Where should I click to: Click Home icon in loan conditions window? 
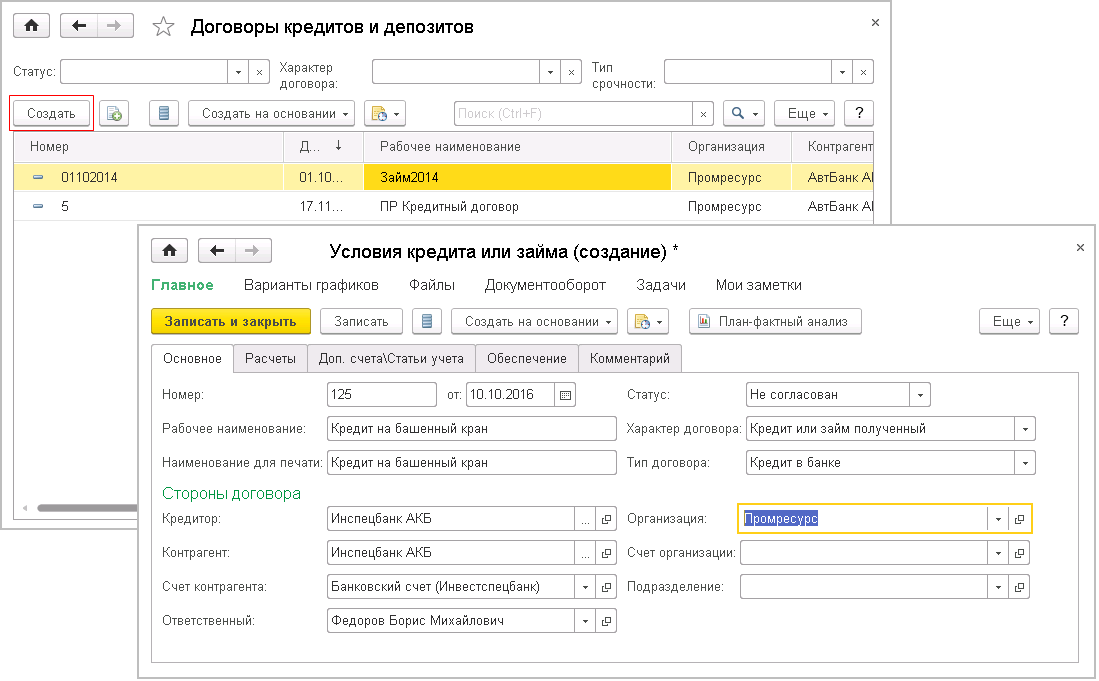click(170, 251)
